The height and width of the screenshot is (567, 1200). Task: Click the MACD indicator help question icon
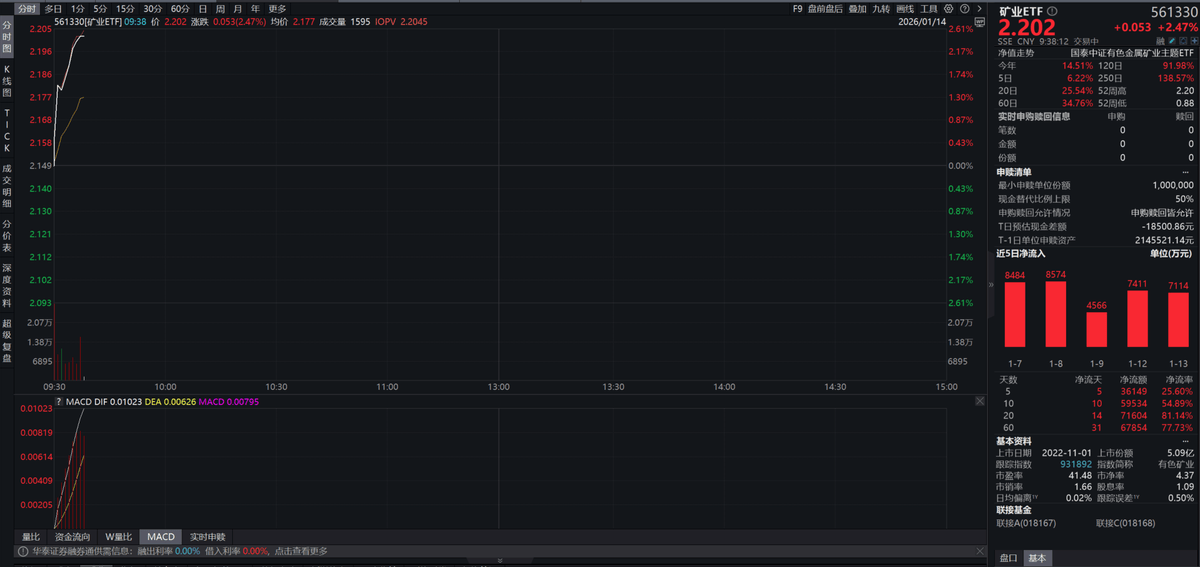coord(58,401)
